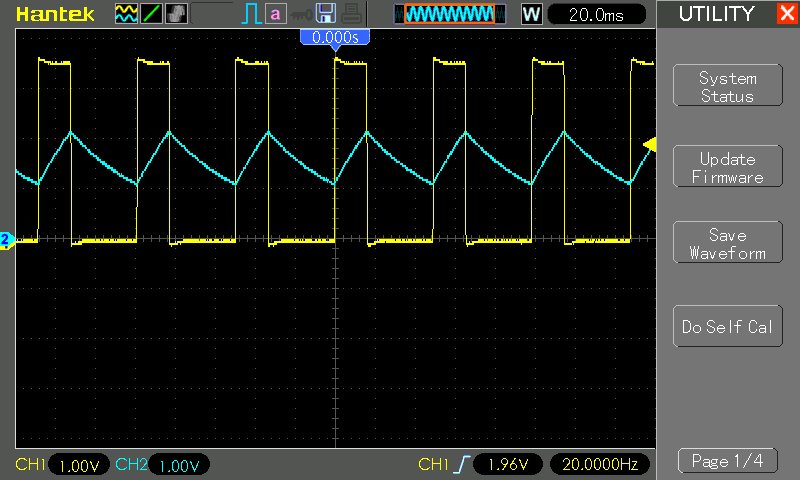Click the UTILITY menu title
Screen dimensions: 800x480
(x=716, y=14)
